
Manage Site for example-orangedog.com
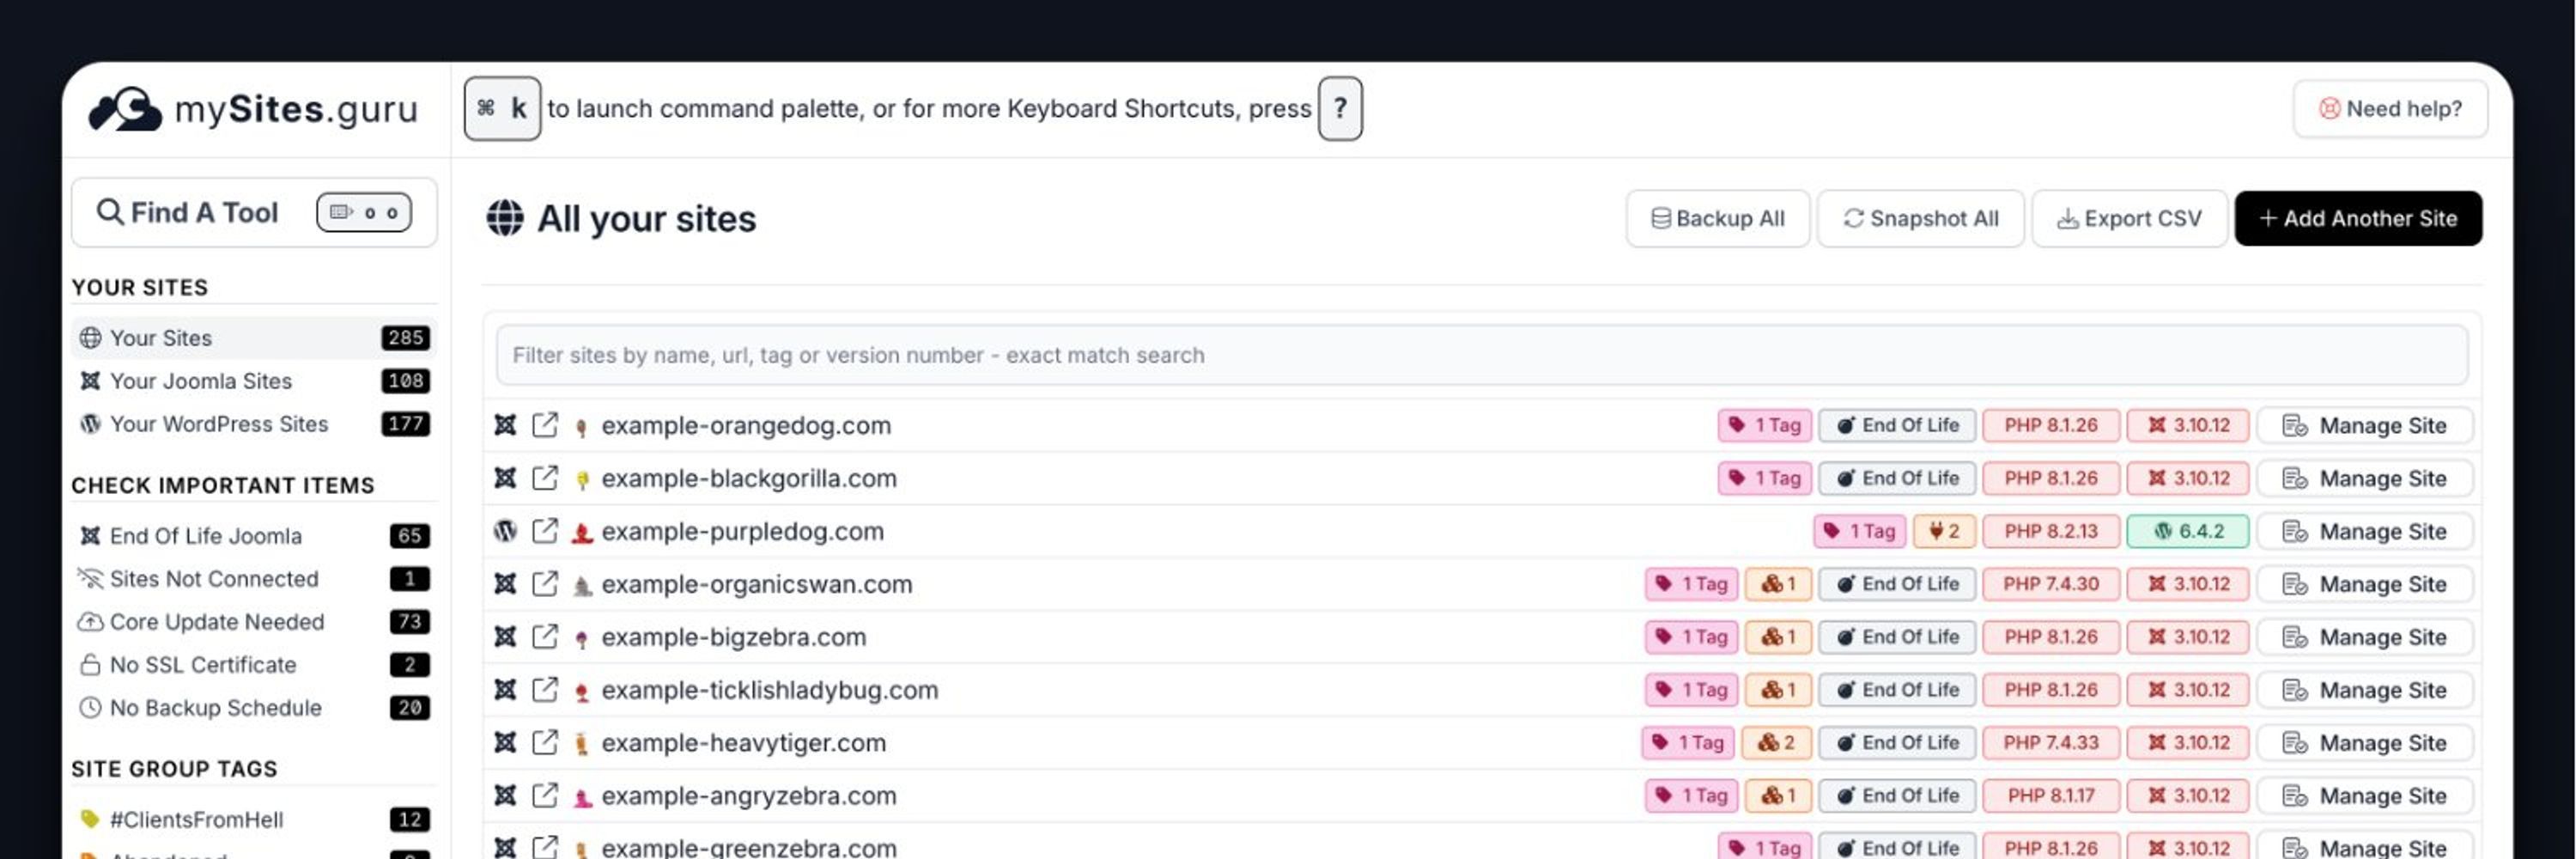pyautogui.click(x=2365, y=425)
